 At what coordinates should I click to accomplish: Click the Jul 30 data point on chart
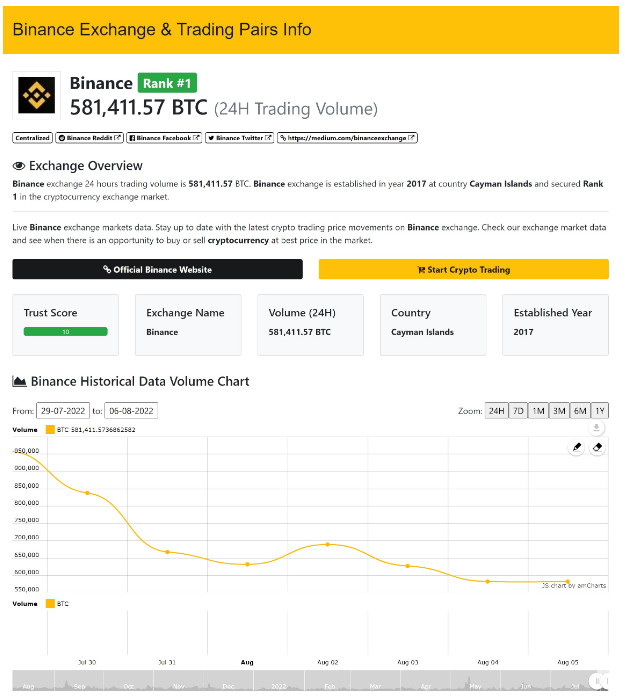[88, 493]
